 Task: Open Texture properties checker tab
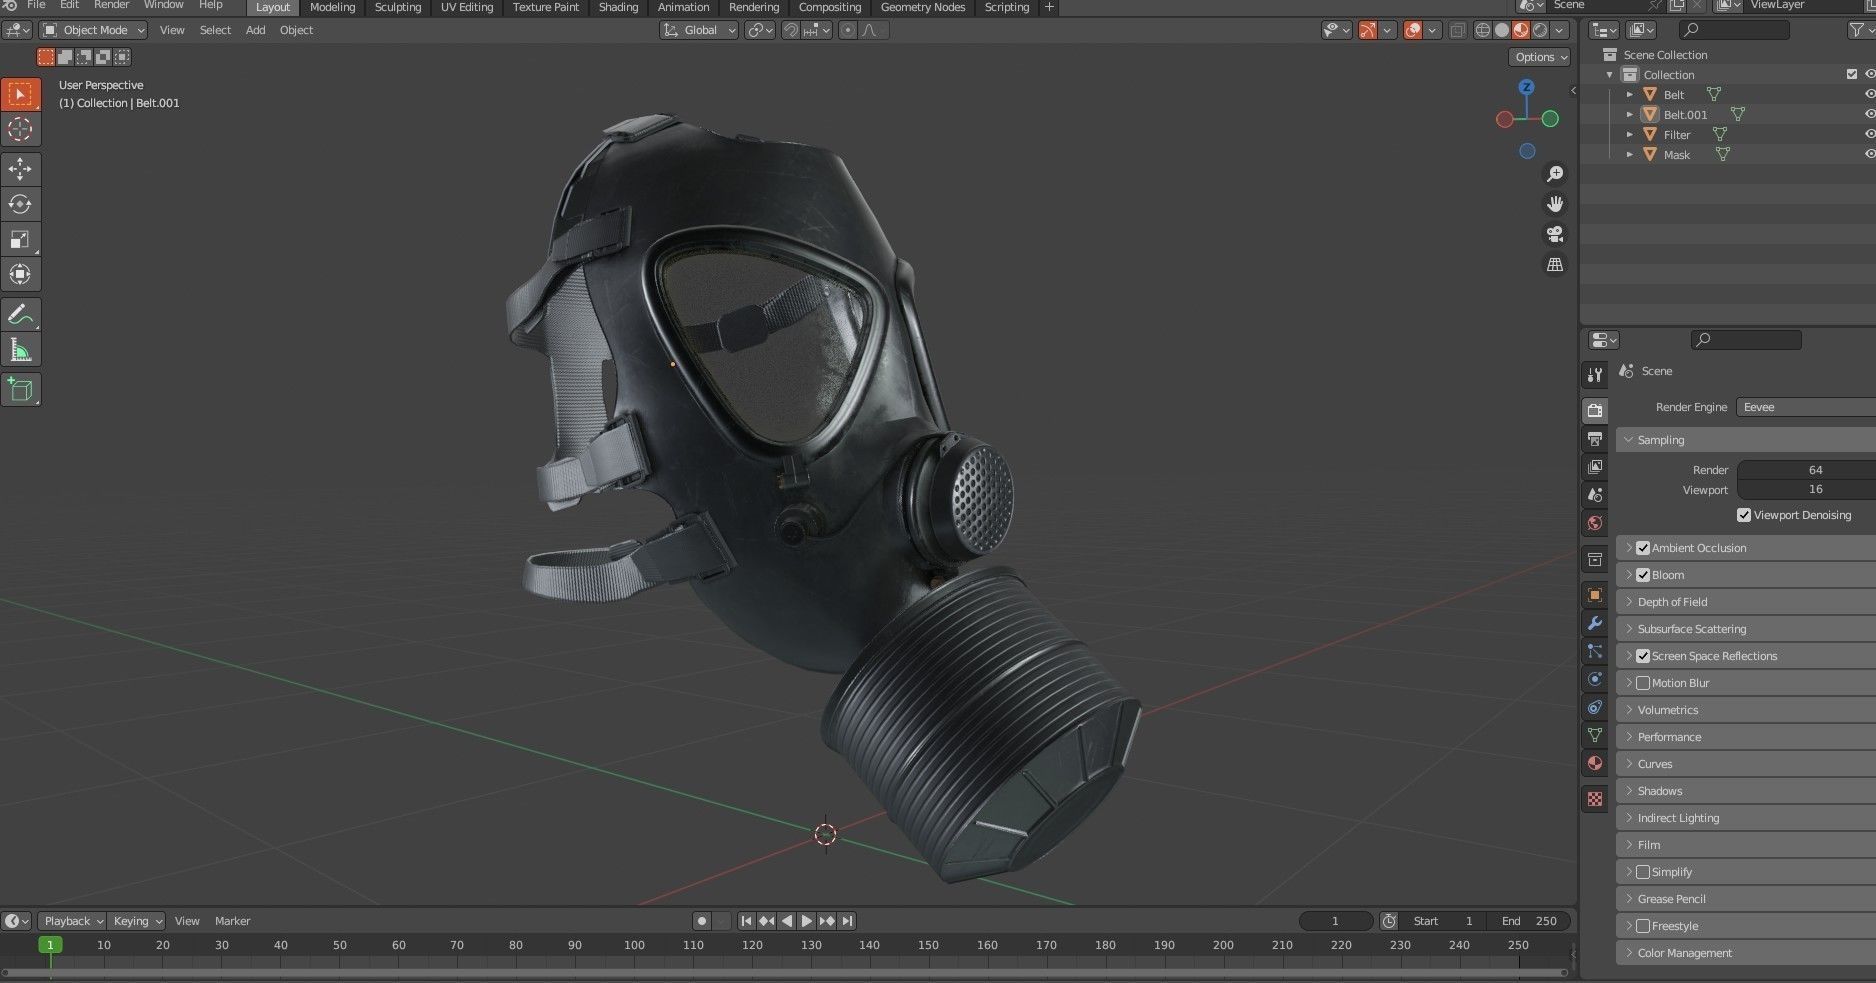pyautogui.click(x=1595, y=799)
